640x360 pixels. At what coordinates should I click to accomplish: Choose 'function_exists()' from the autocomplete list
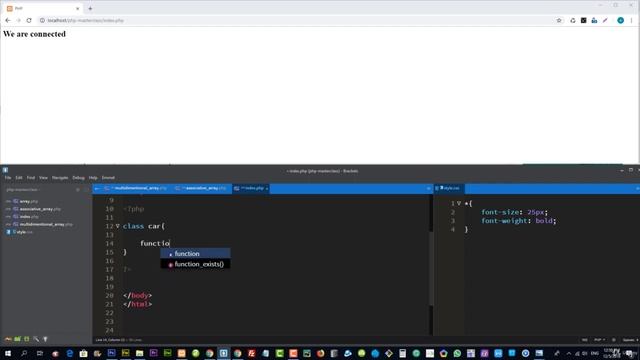196,264
